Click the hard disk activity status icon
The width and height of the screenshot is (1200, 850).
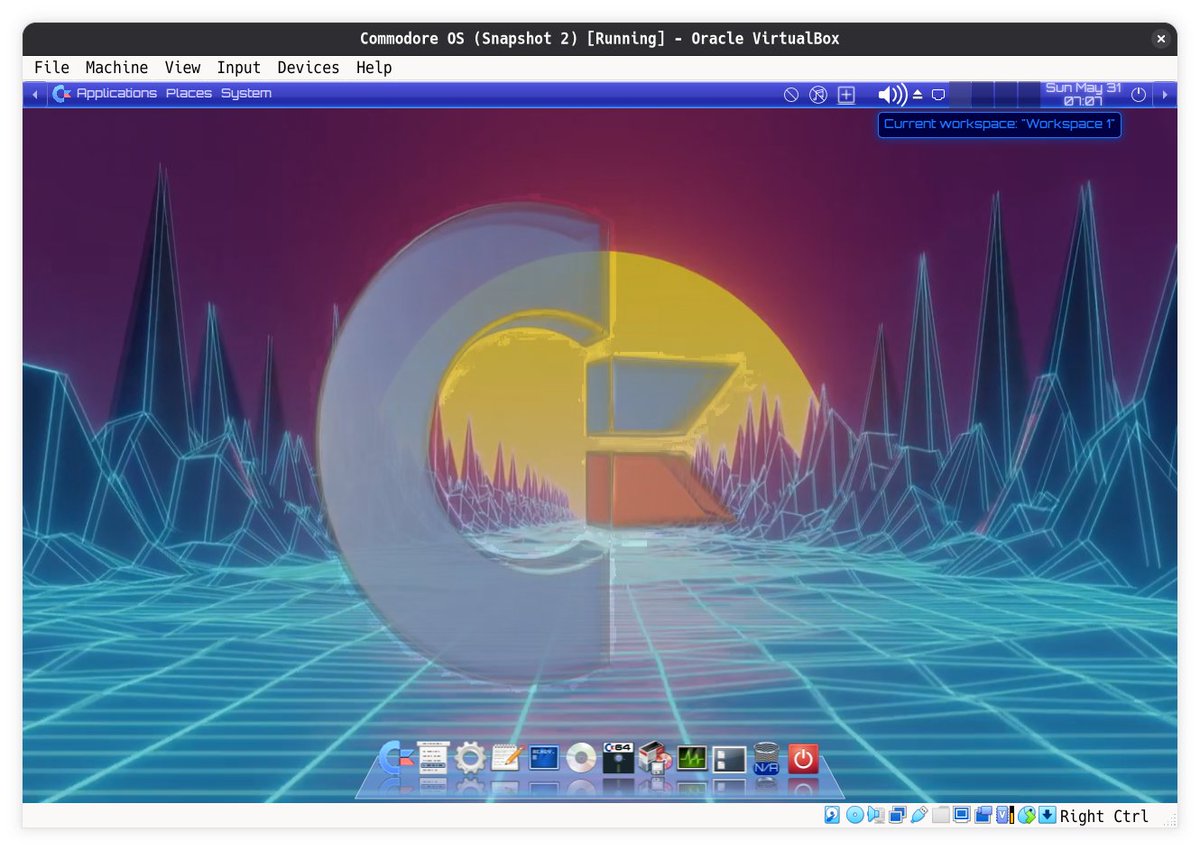(832, 815)
